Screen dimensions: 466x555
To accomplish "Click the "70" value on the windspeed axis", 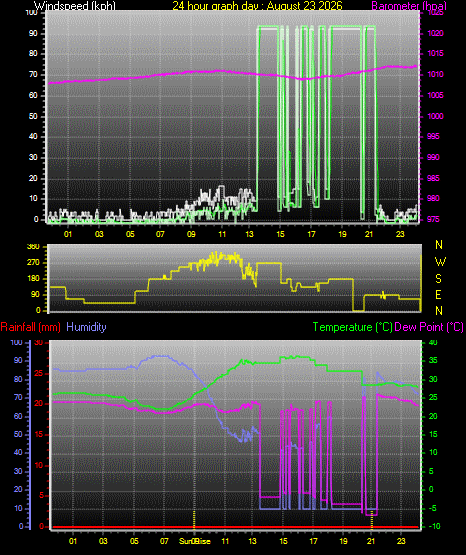I will (x=33, y=75).
